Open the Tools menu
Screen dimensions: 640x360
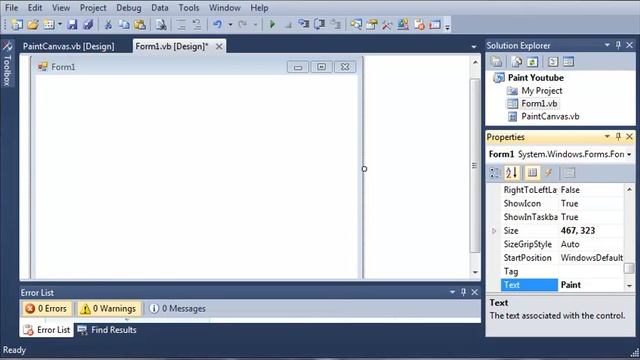(x=189, y=8)
